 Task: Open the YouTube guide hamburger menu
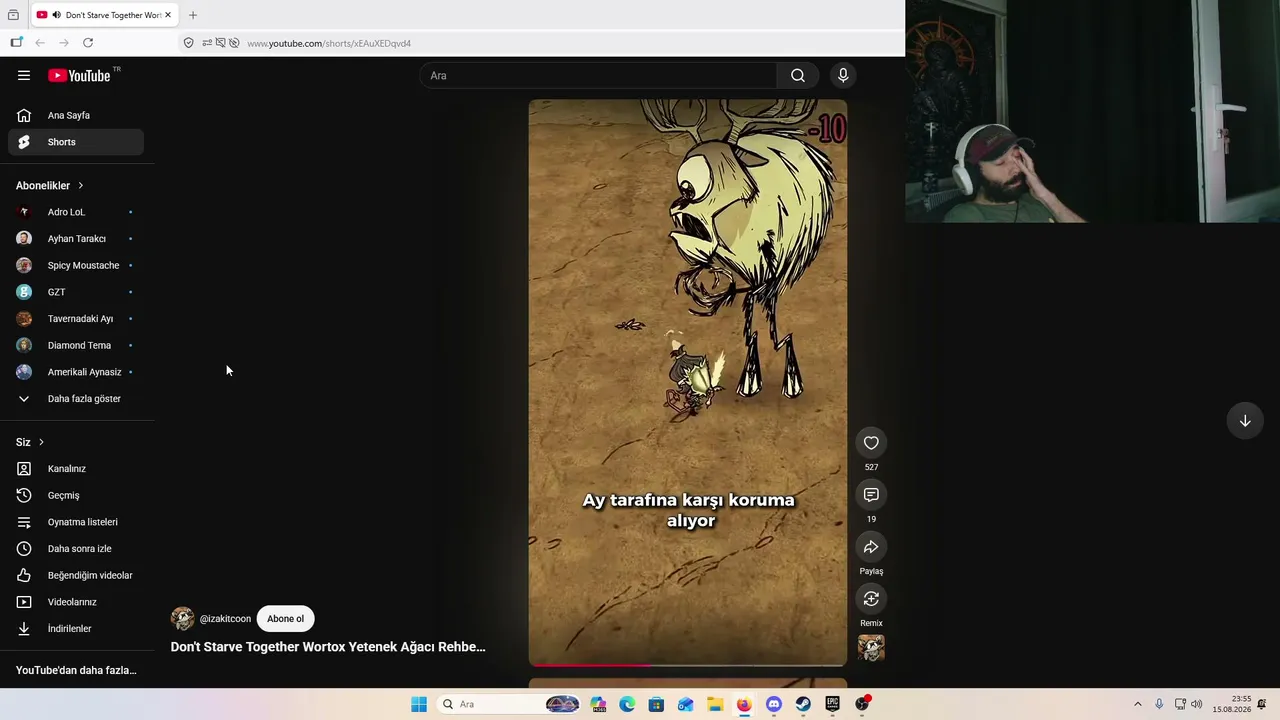[24, 75]
